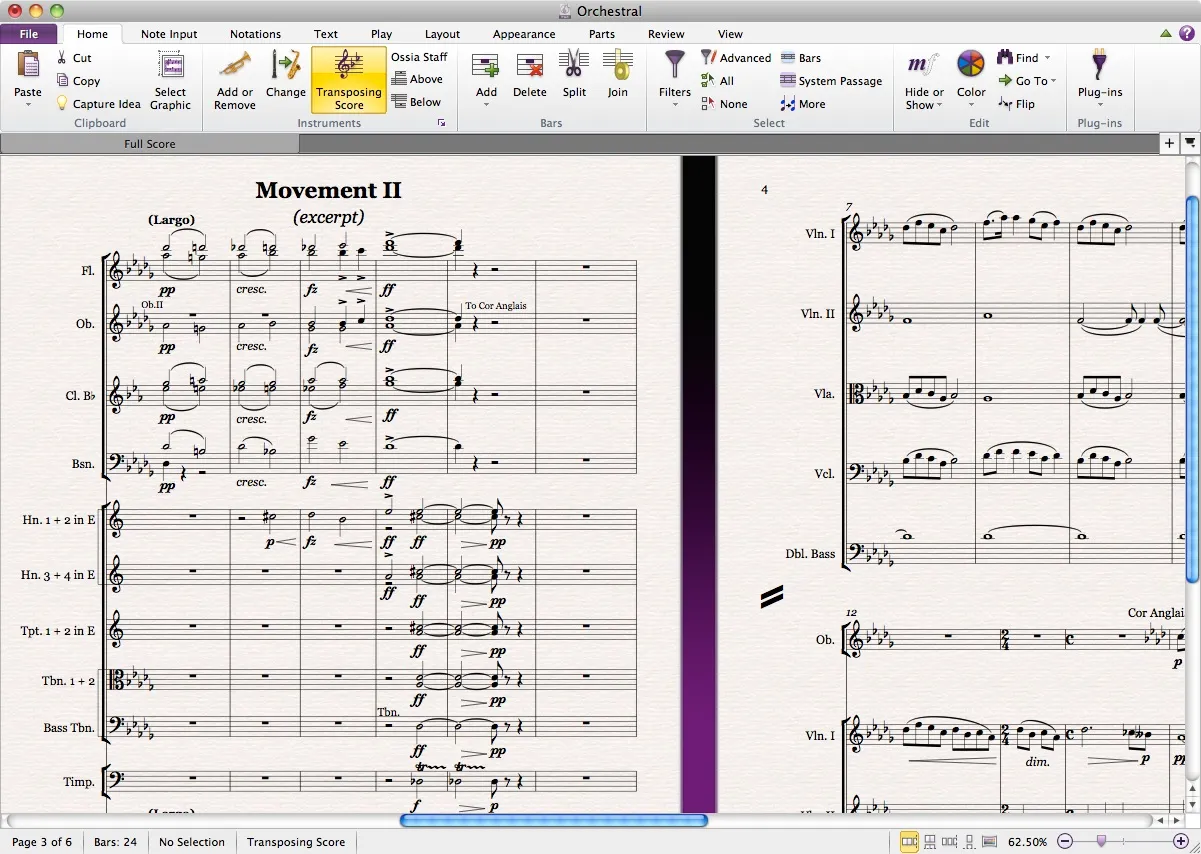Screen dimensions: 1201x854
Task: Open the Notations ribbon tab
Action: pyautogui.click(x=255, y=33)
